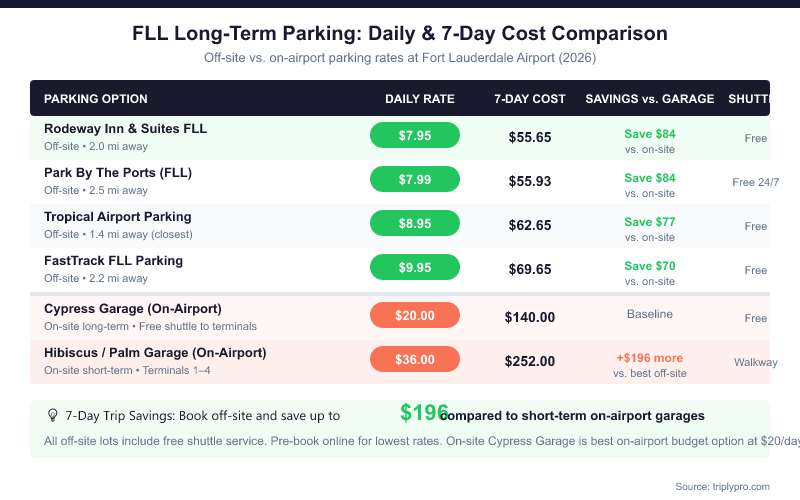Screen dimensions: 800x500
Task: Click the large green $196 savings amount
Action: tap(424, 413)
